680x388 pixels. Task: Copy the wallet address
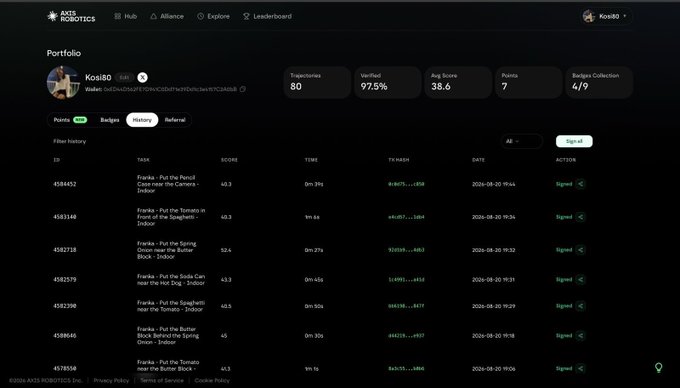click(x=243, y=89)
